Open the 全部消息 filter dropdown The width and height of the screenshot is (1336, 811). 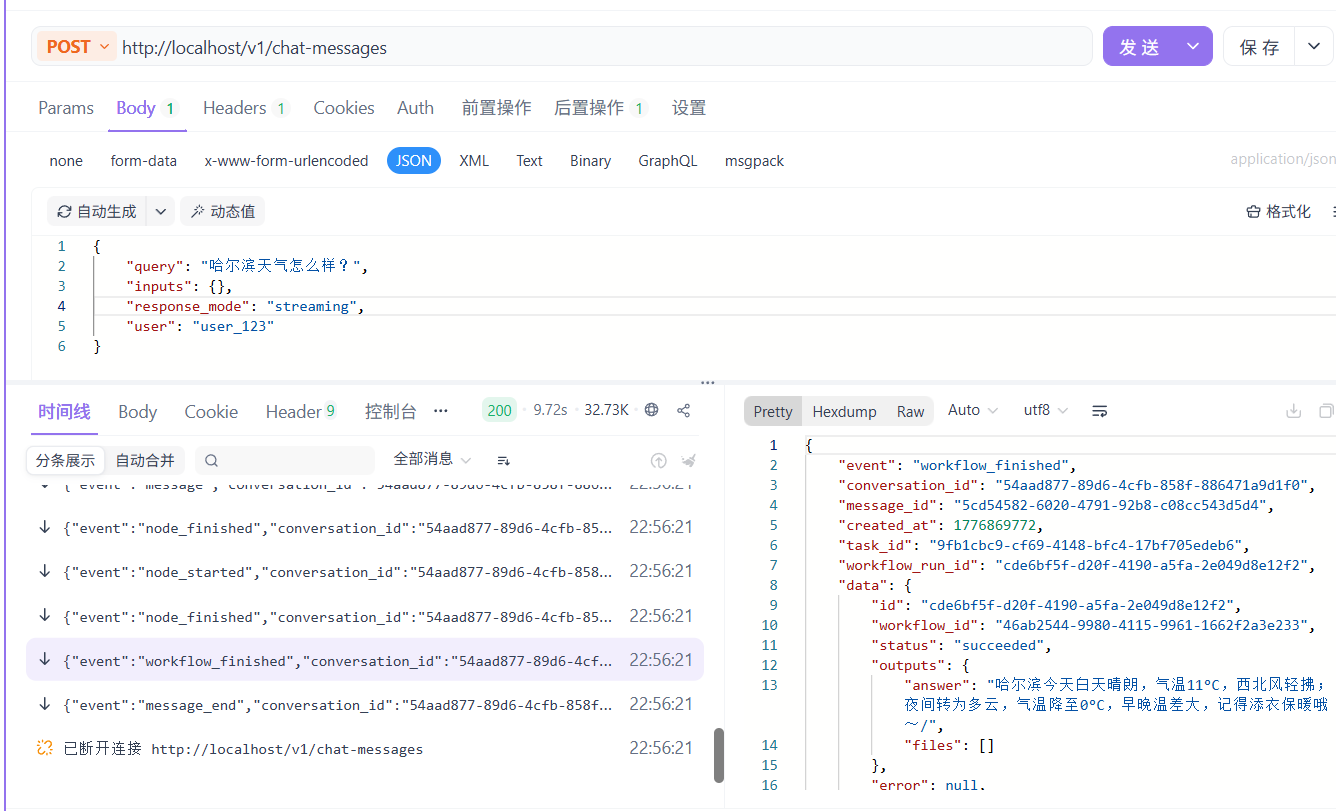(432, 459)
